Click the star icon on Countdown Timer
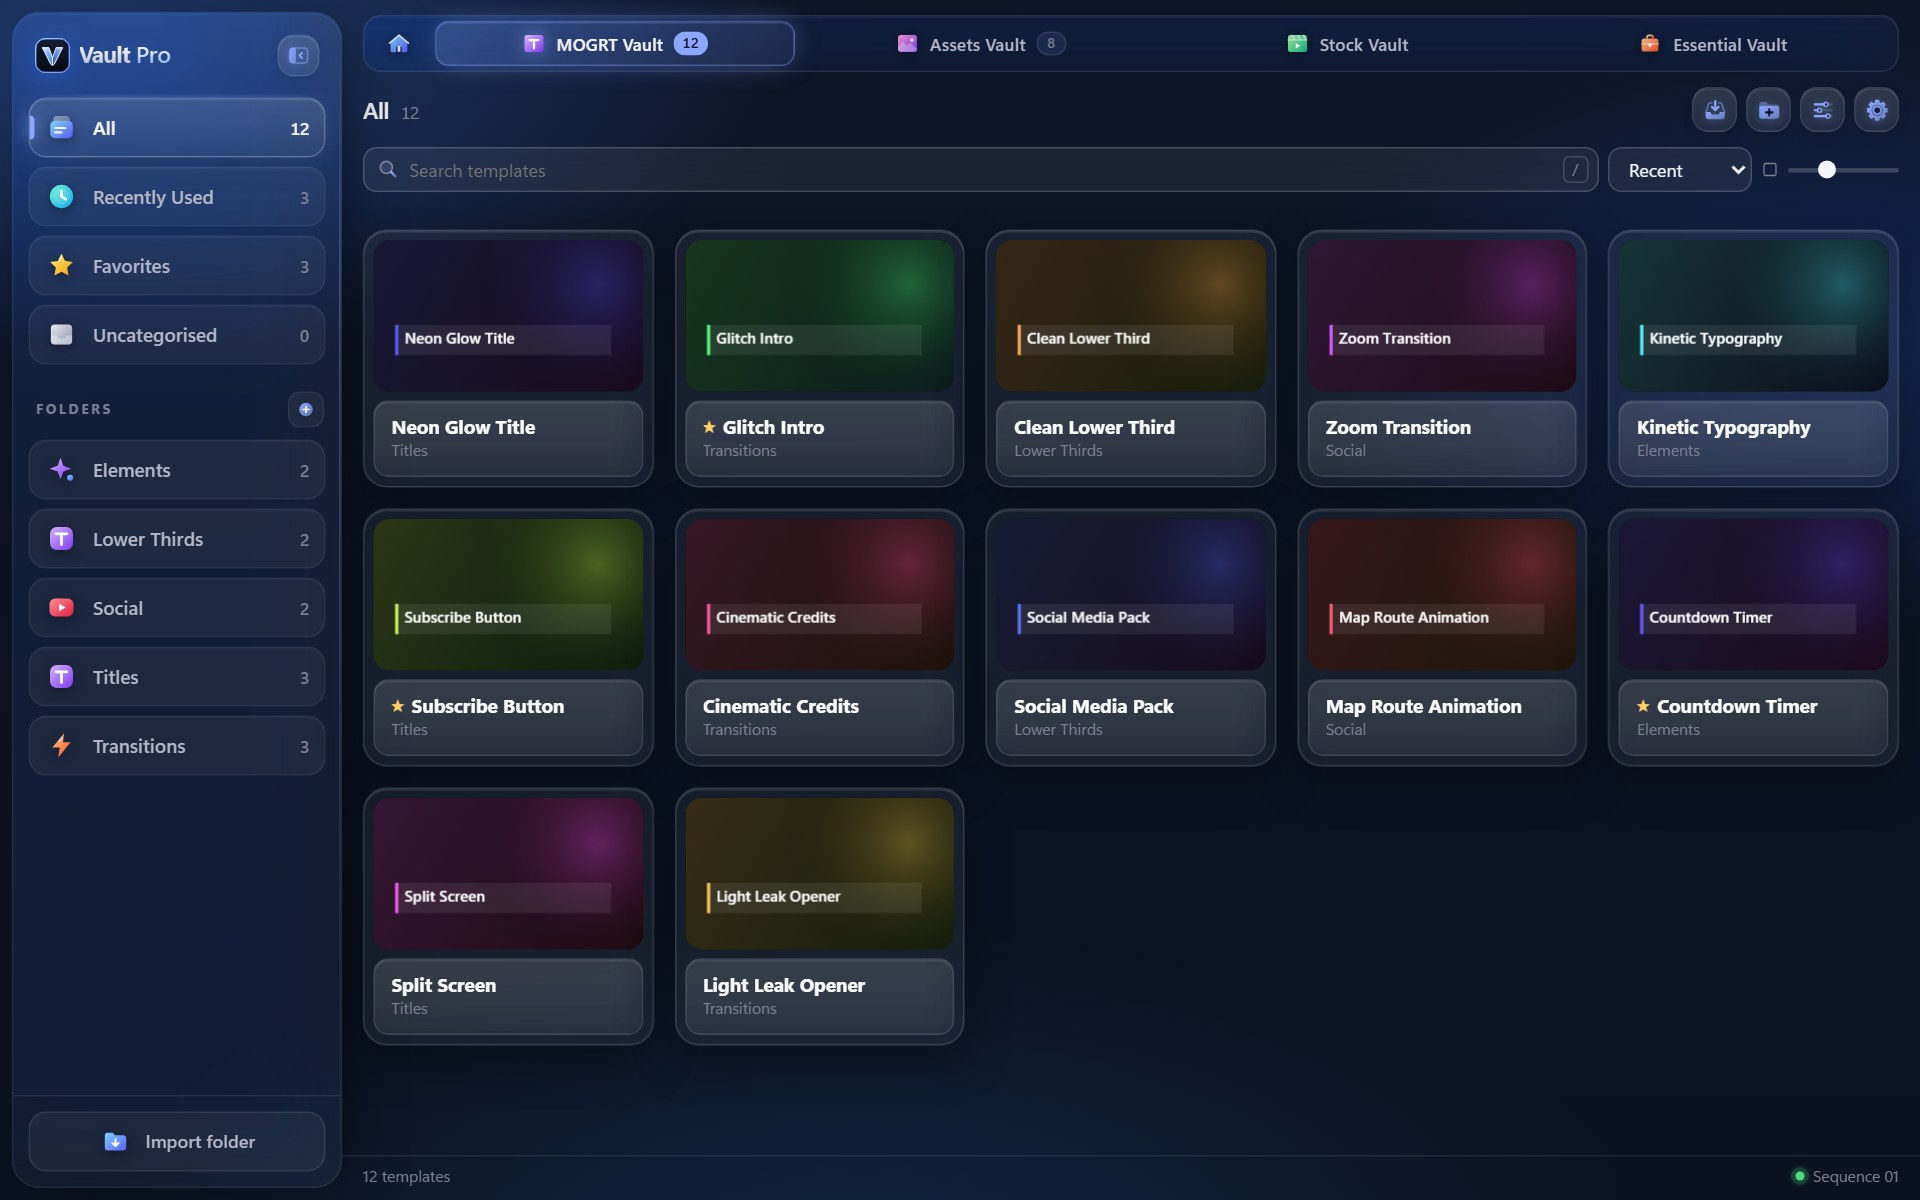Viewport: 1920px width, 1200px height. [x=1643, y=706]
